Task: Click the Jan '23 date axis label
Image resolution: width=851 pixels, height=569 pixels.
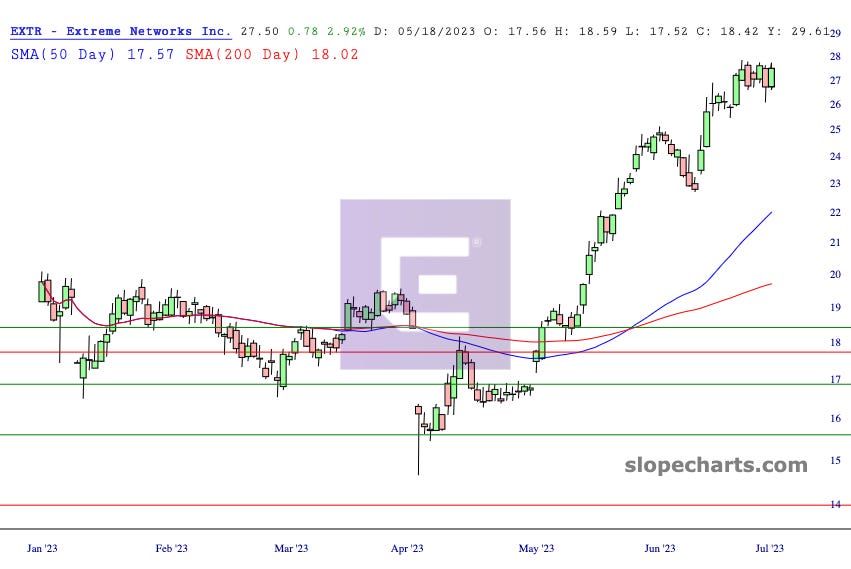Action: pyautogui.click(x=42, y=548)
